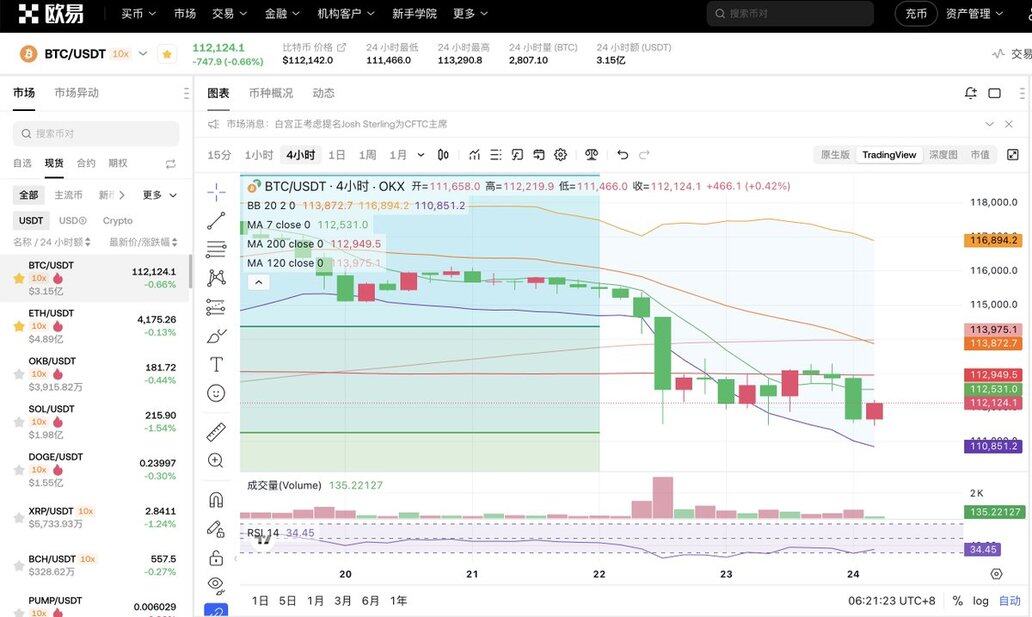The height and width of the screenshot is (617, 1032).
Task: Open the 金融 top menu
Action: (x=282, y=13)
